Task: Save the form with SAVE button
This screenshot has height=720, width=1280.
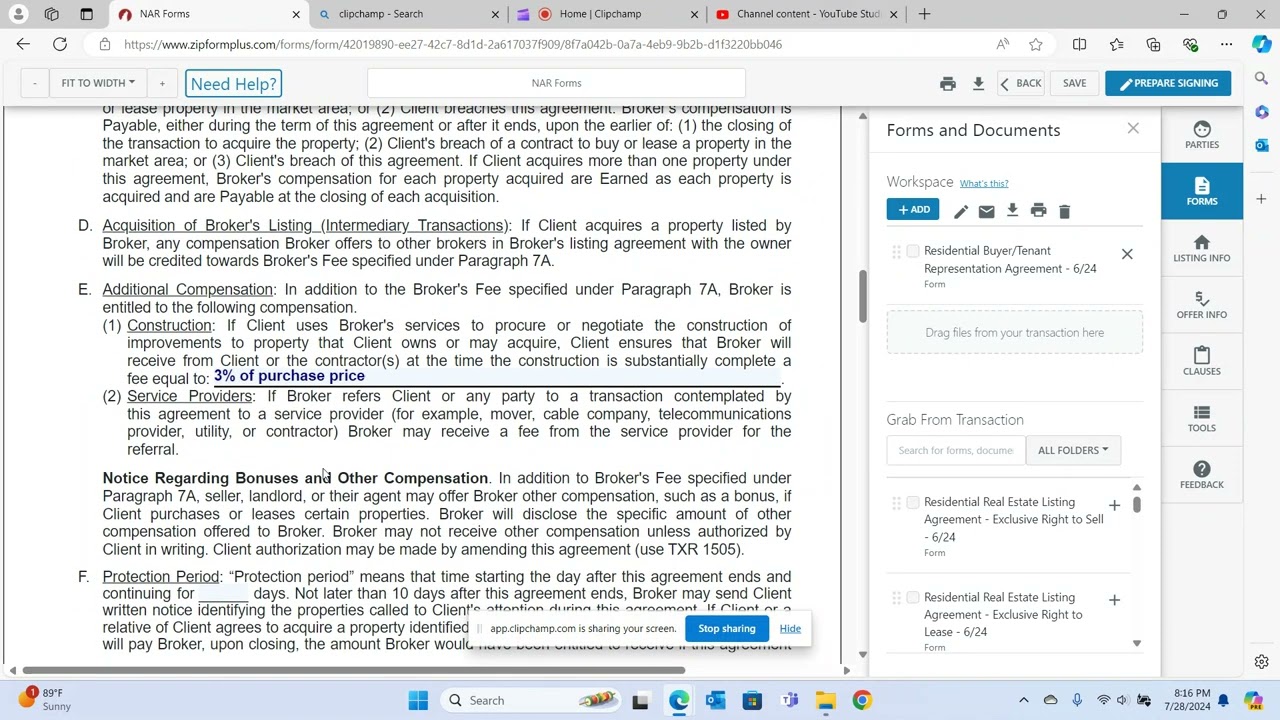Action: click(1074, 83)
